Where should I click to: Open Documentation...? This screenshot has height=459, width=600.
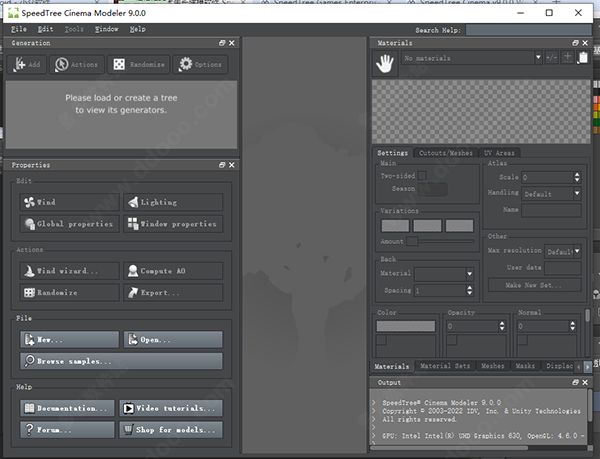click(67, 408)
